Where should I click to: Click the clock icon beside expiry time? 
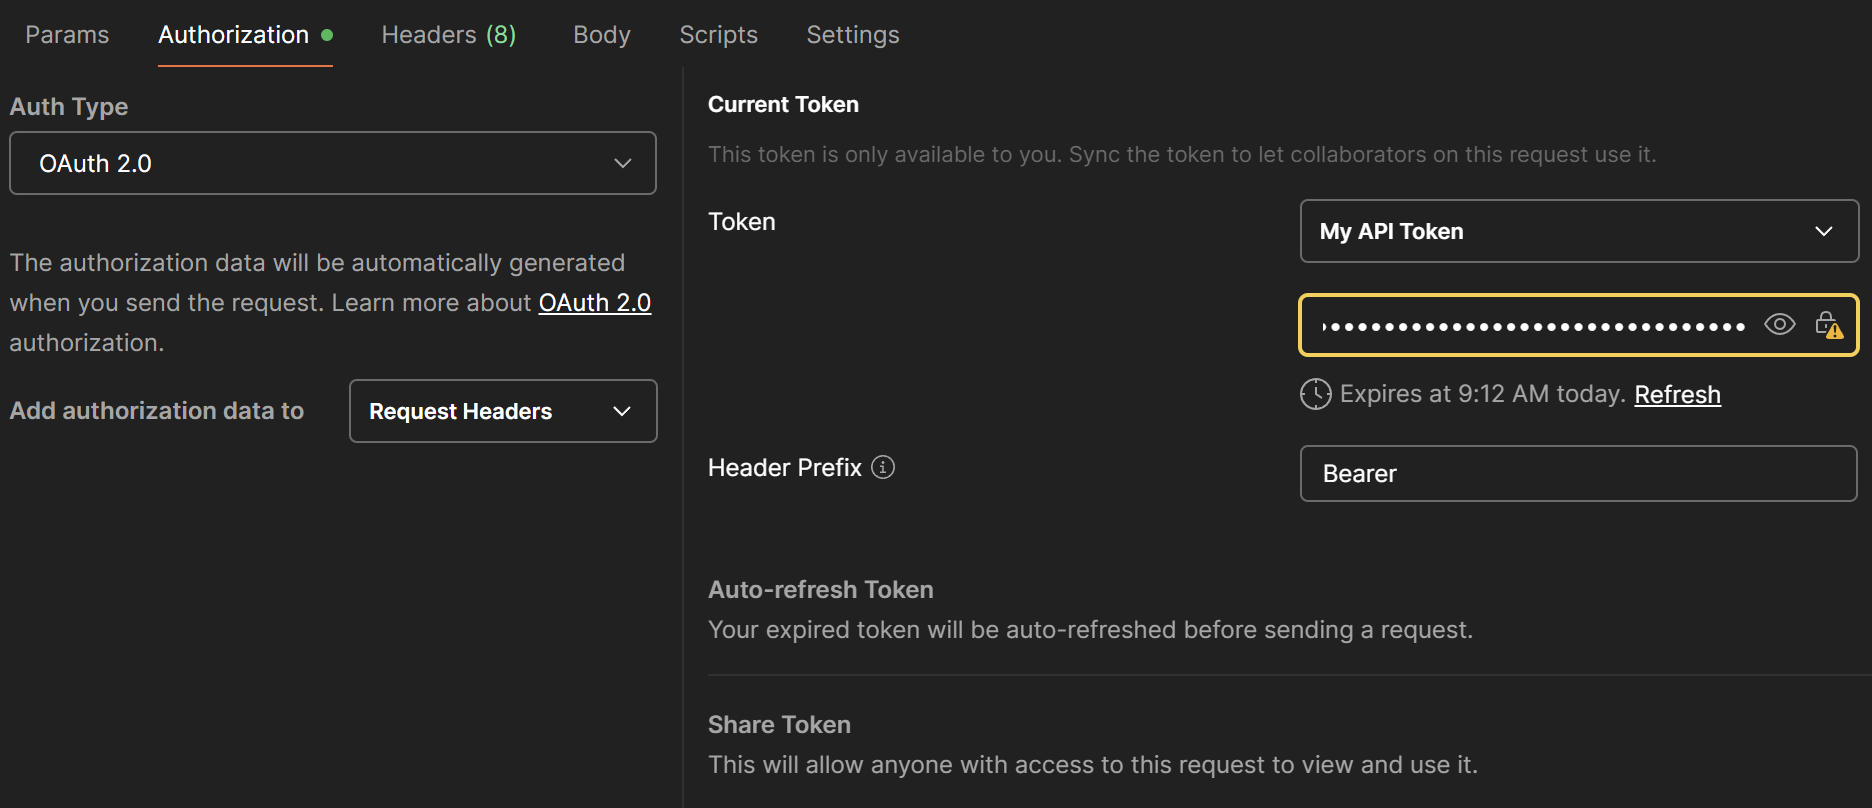[x=1315, y=394]
